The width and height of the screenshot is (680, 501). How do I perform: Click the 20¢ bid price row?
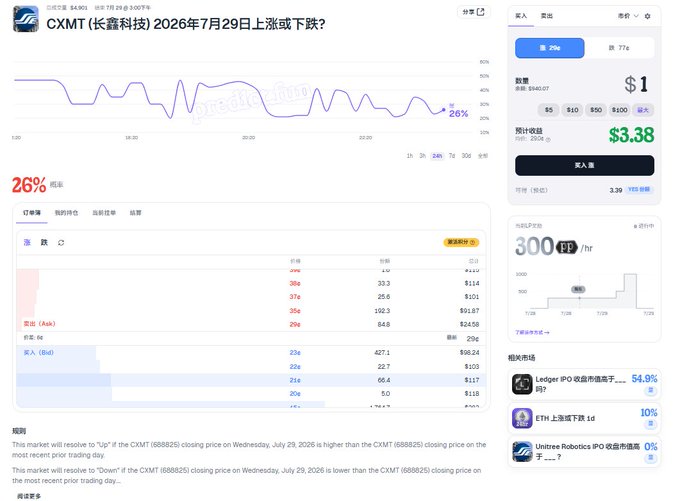pos(251,393)
